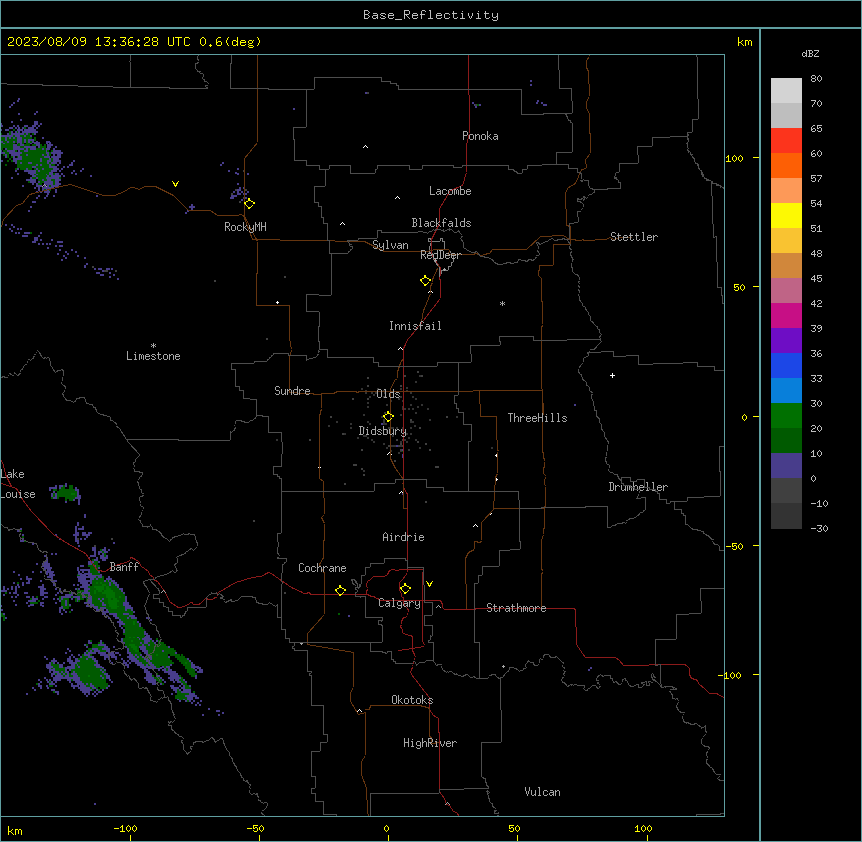Click the magenta 42 dBZ color swatch
Viewport: 862px width, 842px height.
click(x=786, y=315)
